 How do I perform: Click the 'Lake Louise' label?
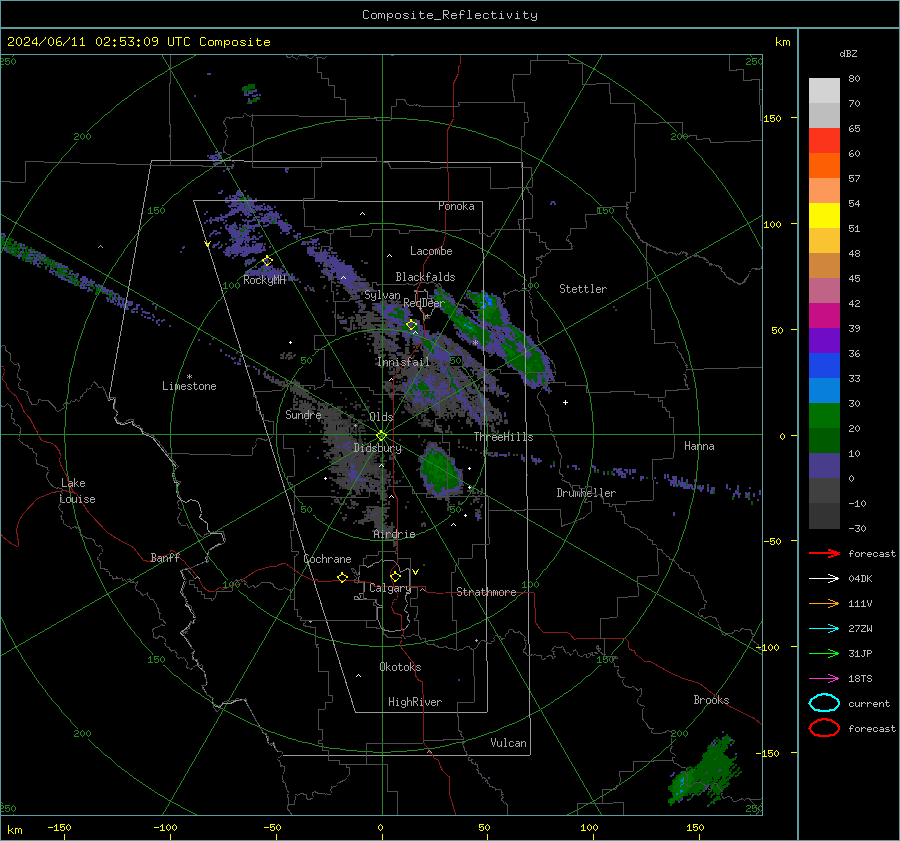point(77,491)
